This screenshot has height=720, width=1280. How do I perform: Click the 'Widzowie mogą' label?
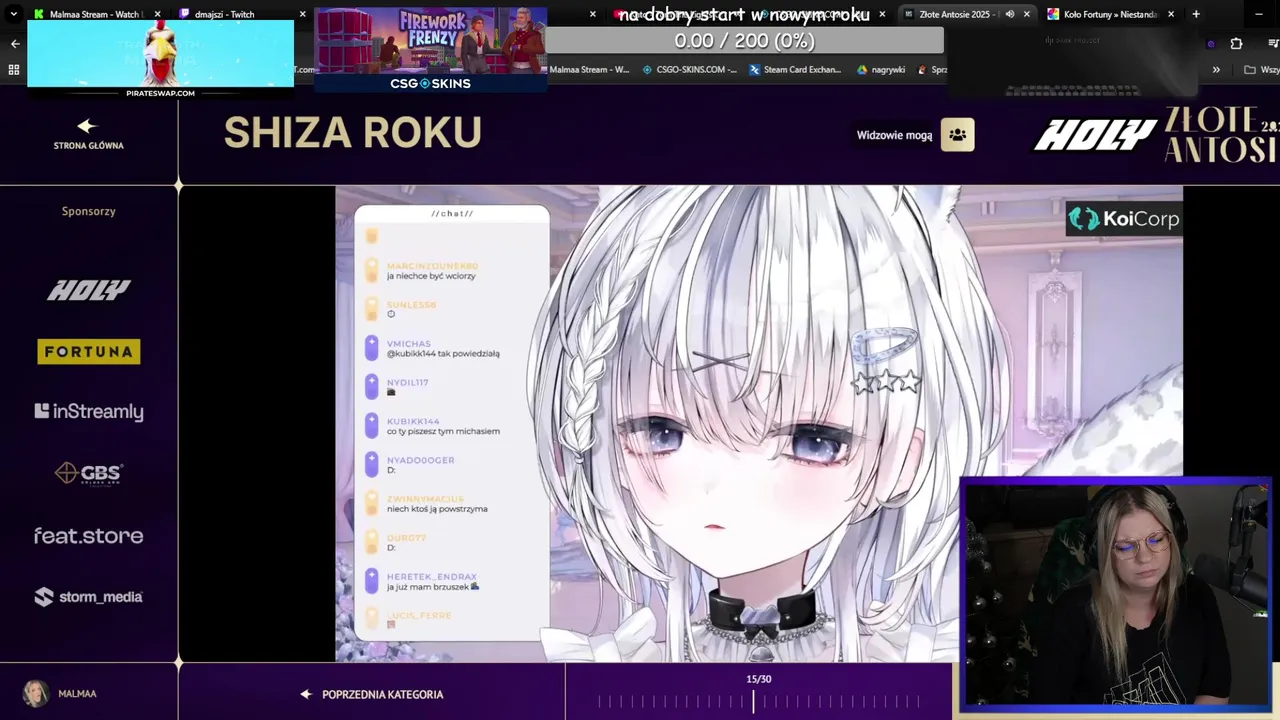coord(894,136)
